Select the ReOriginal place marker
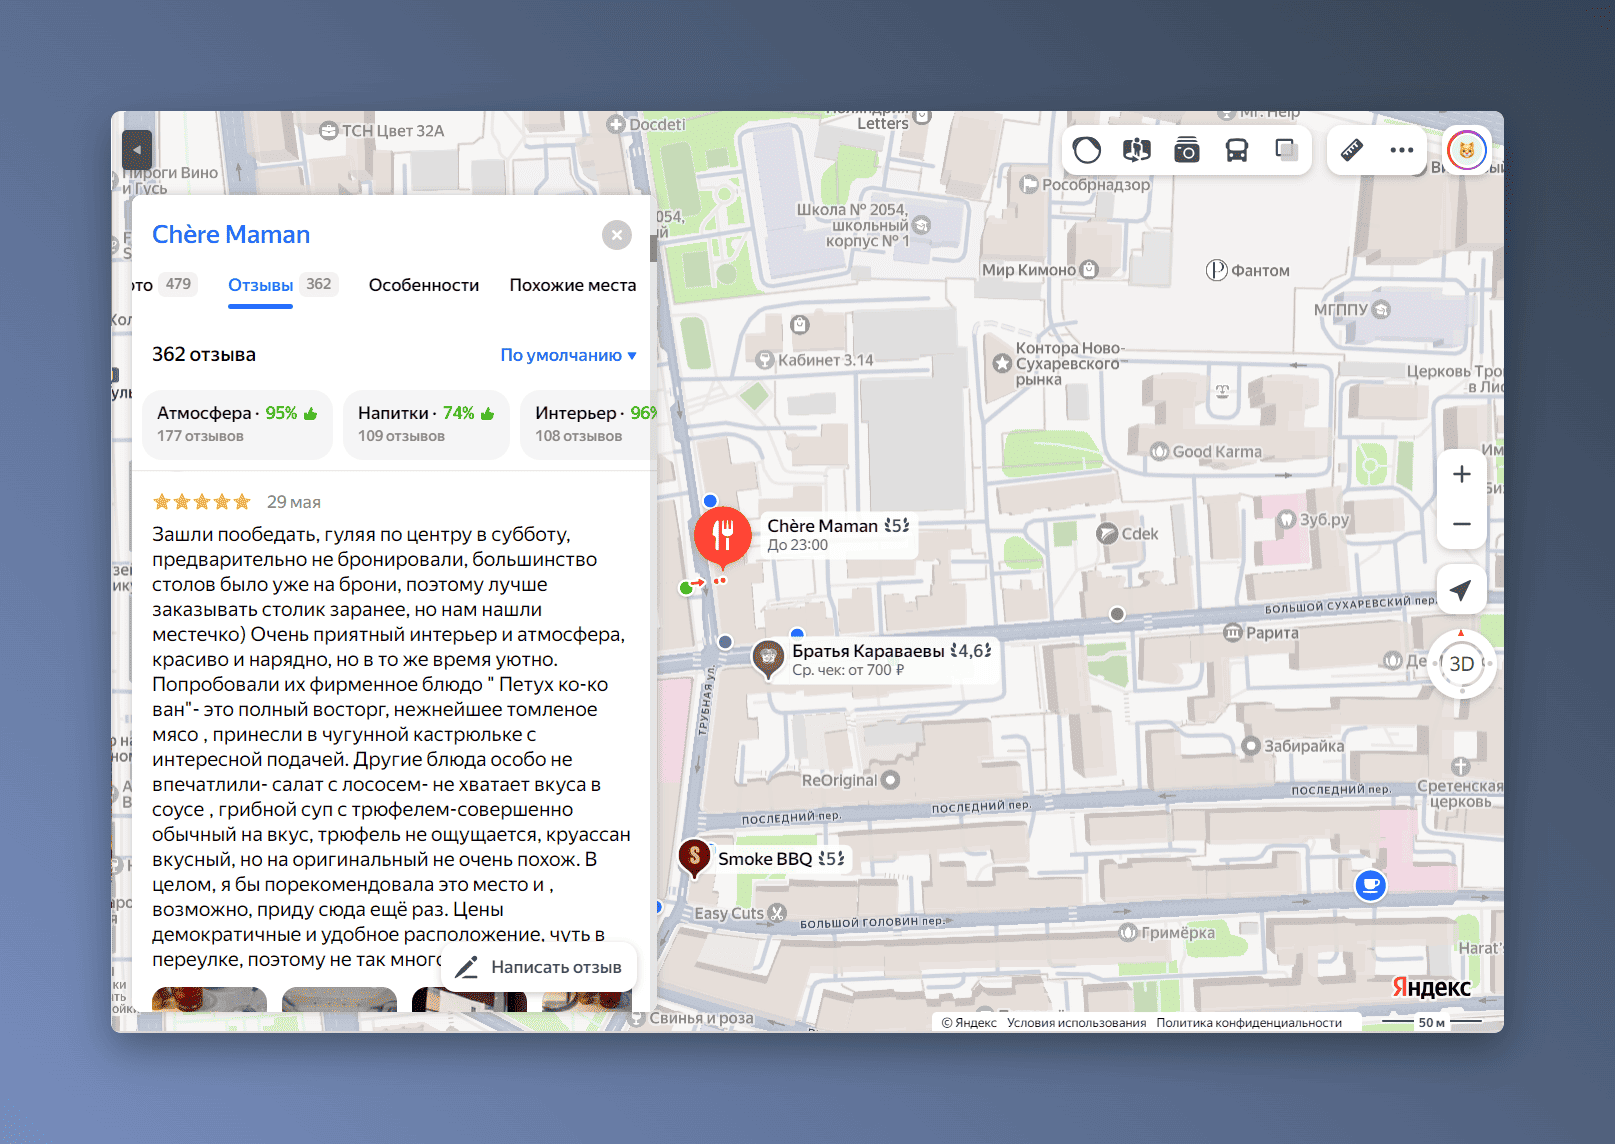This screenshot has width=1615, height=1144. [x=891, y=780]
